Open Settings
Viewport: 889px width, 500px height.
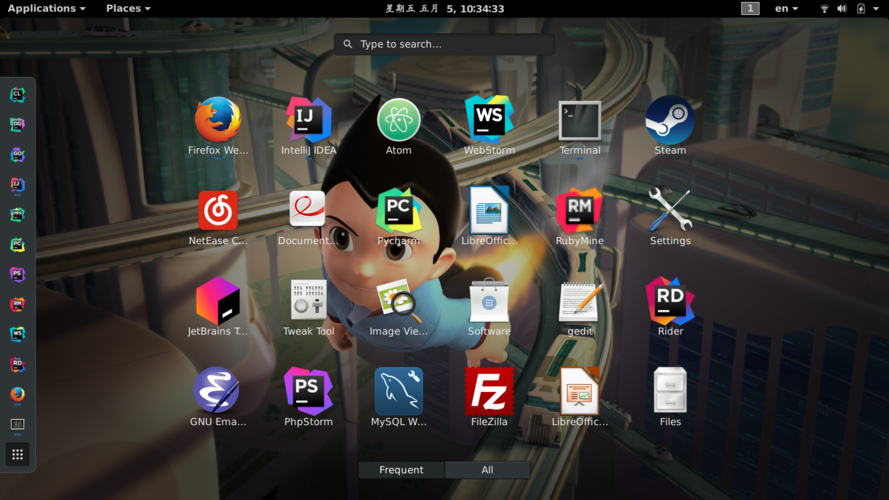coord(670,209)
